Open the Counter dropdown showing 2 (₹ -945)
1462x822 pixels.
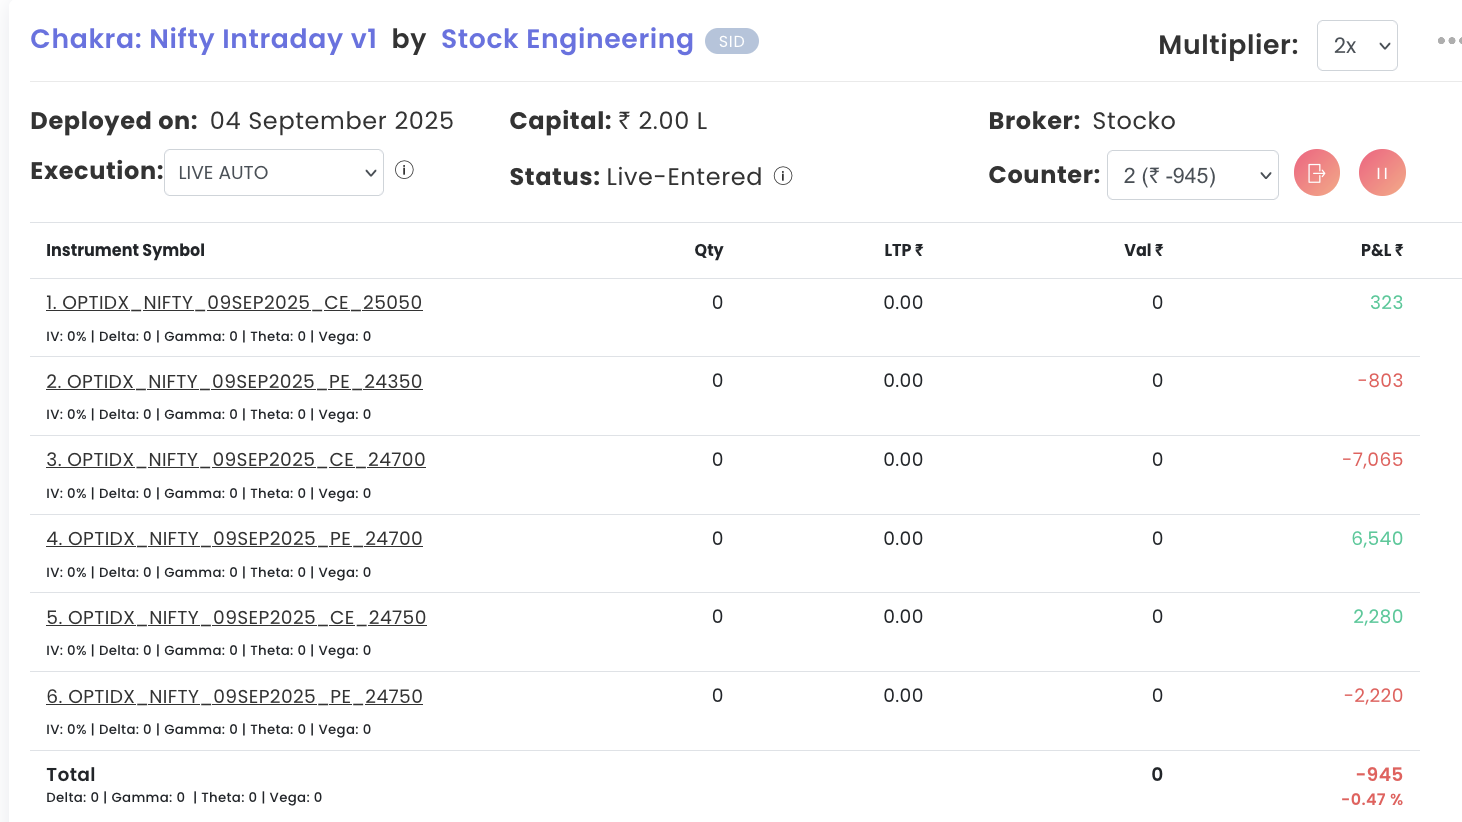pos(1192,175)
